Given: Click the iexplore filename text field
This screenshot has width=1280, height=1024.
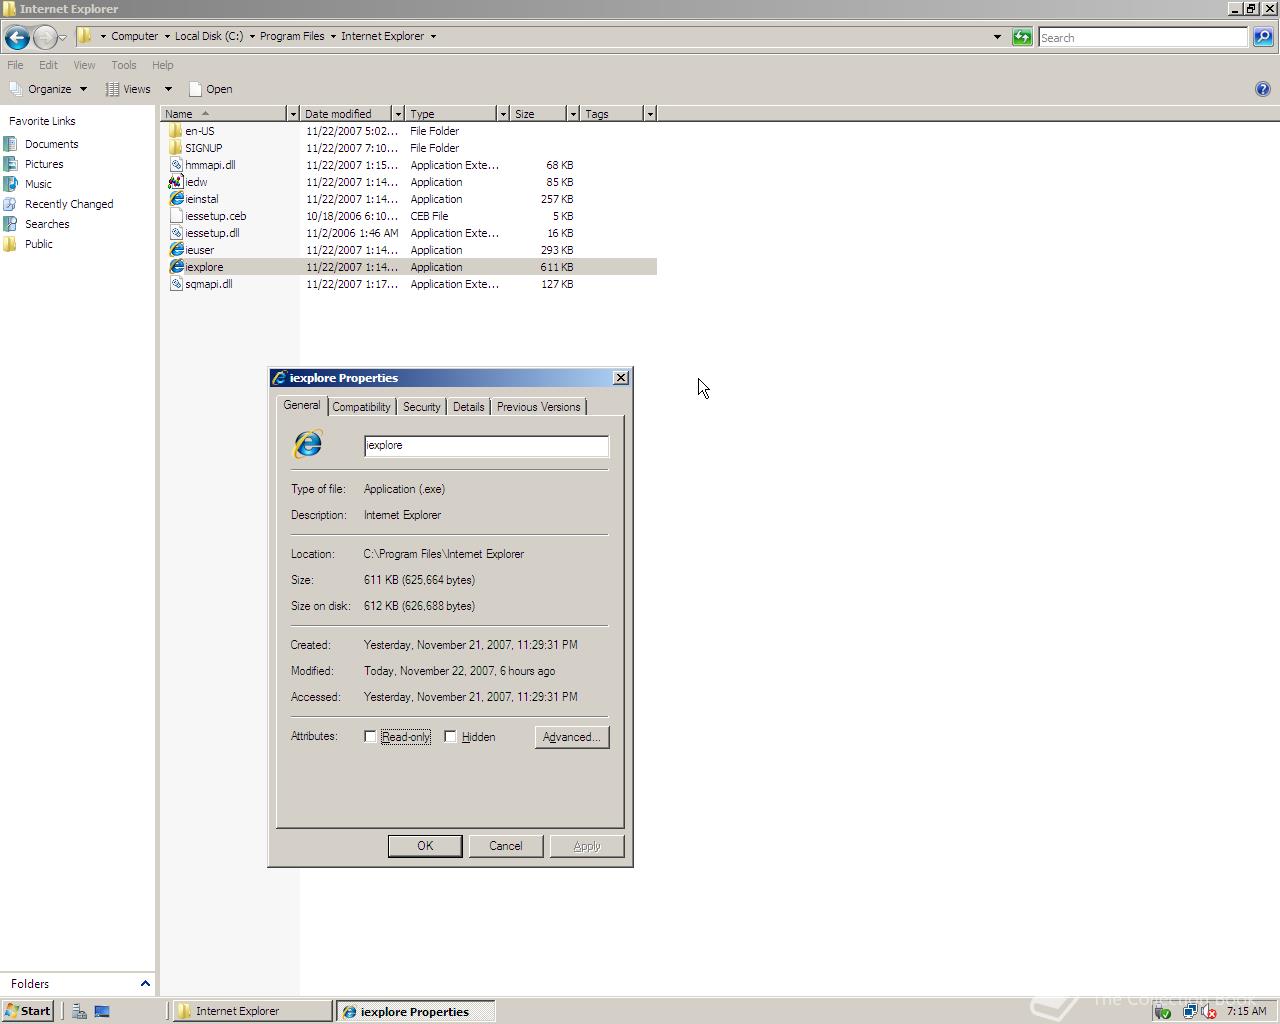Looking at the screenshot, I should pos(486,446).
